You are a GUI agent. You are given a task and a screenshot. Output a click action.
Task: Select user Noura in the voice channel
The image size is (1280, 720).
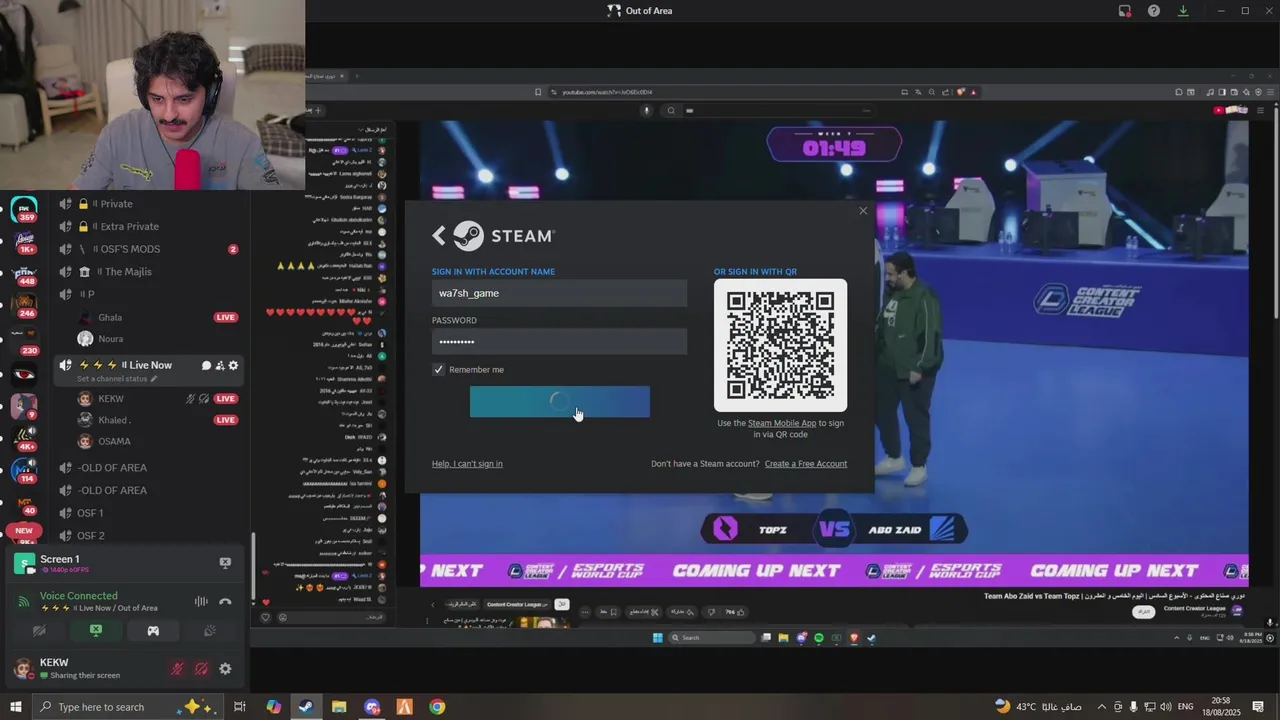(x=110, y=339)
